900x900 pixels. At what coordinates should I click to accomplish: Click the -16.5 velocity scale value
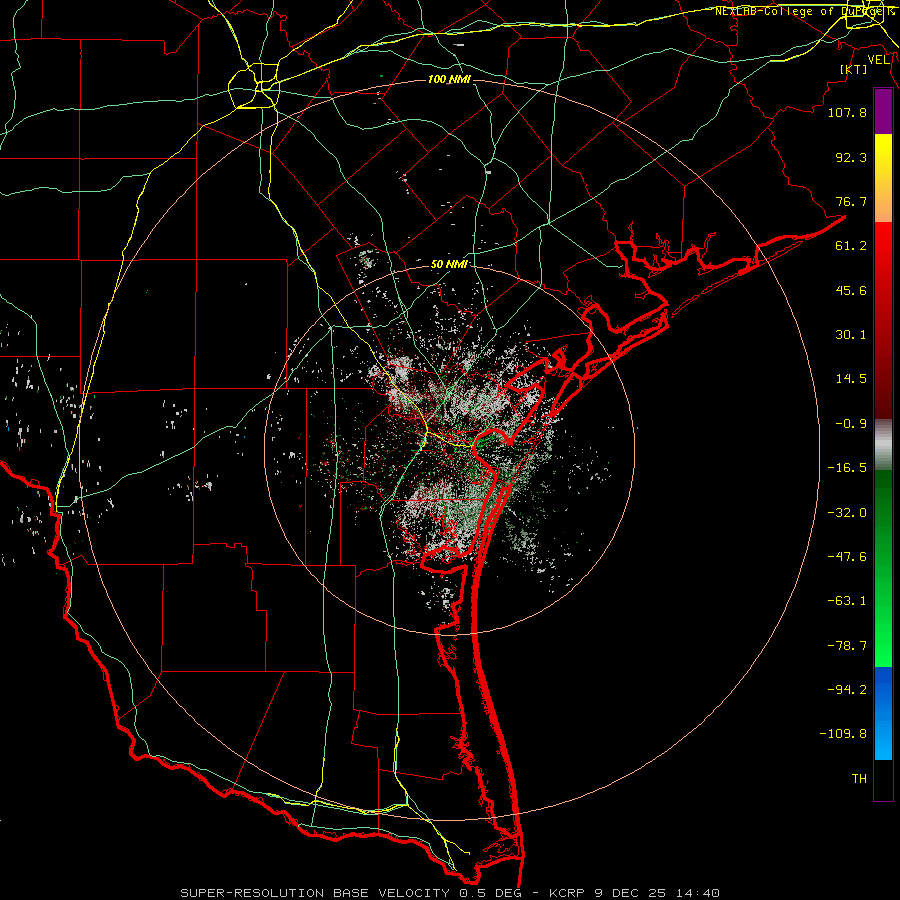[847, 468]
